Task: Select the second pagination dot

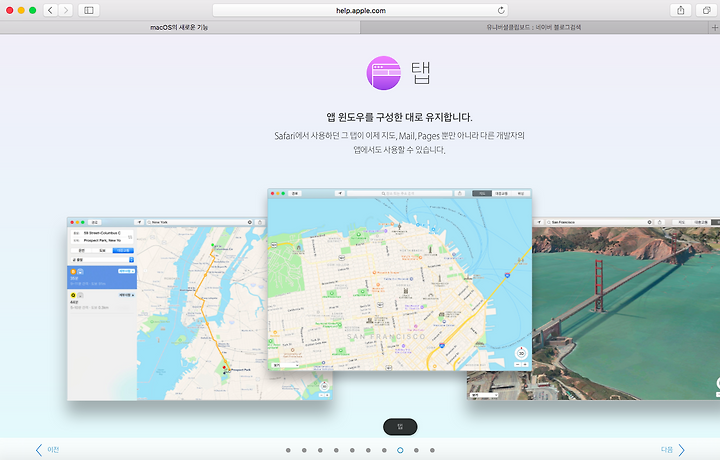Action: tap(304, 450)
